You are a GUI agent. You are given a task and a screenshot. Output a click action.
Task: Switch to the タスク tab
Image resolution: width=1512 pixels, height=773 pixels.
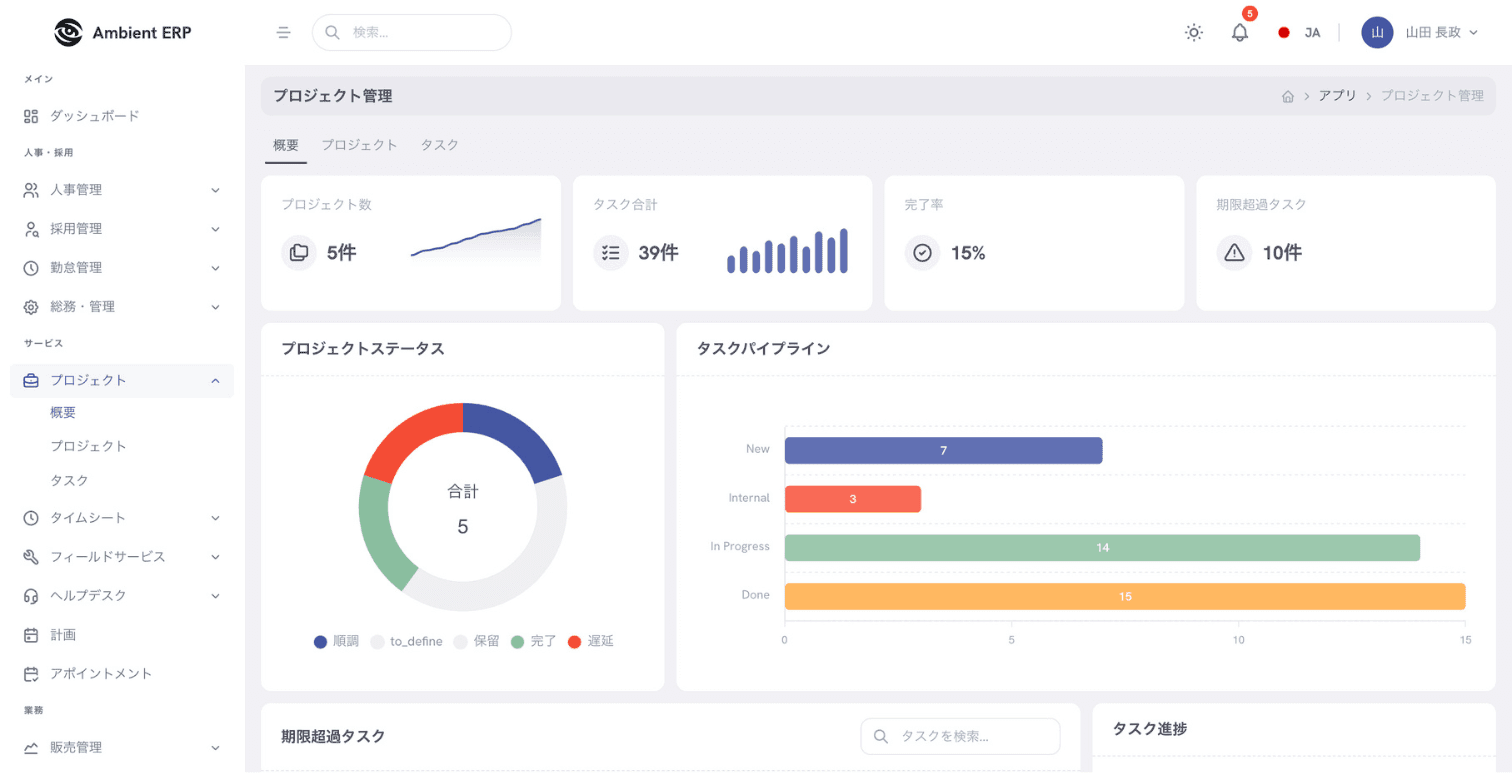tap(439, 145)
